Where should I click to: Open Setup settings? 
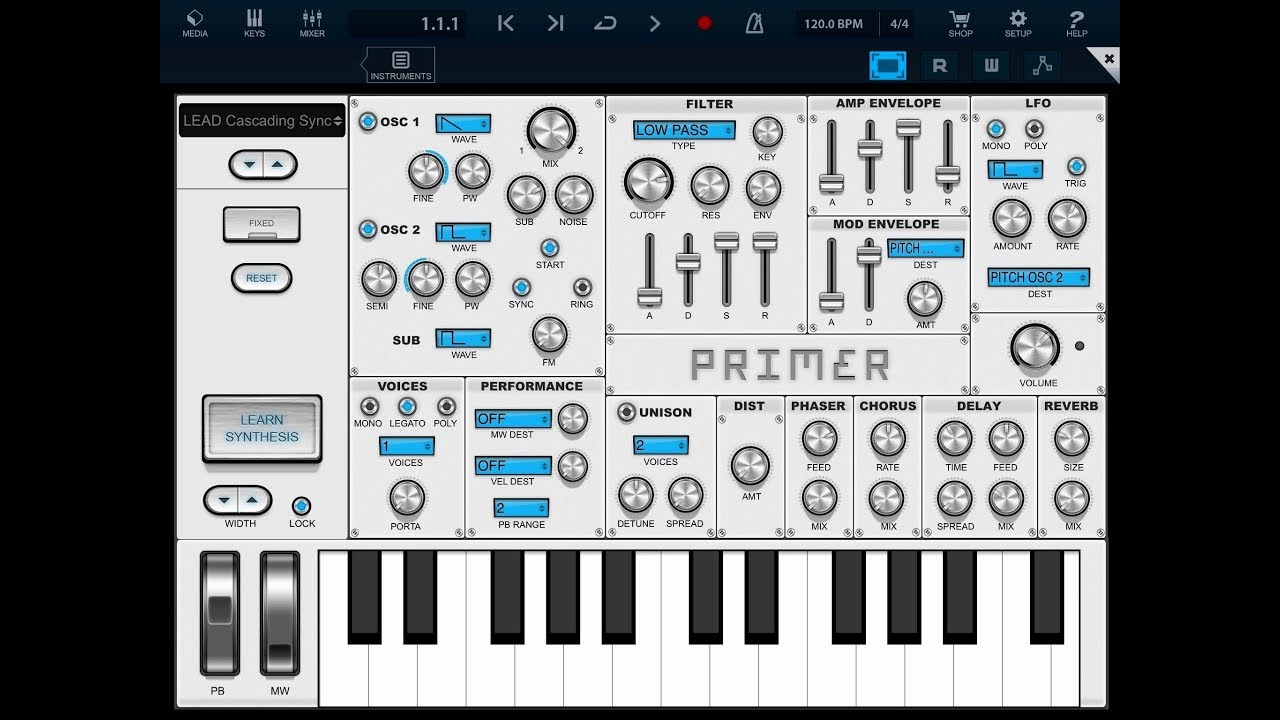tap(1018, 23)
